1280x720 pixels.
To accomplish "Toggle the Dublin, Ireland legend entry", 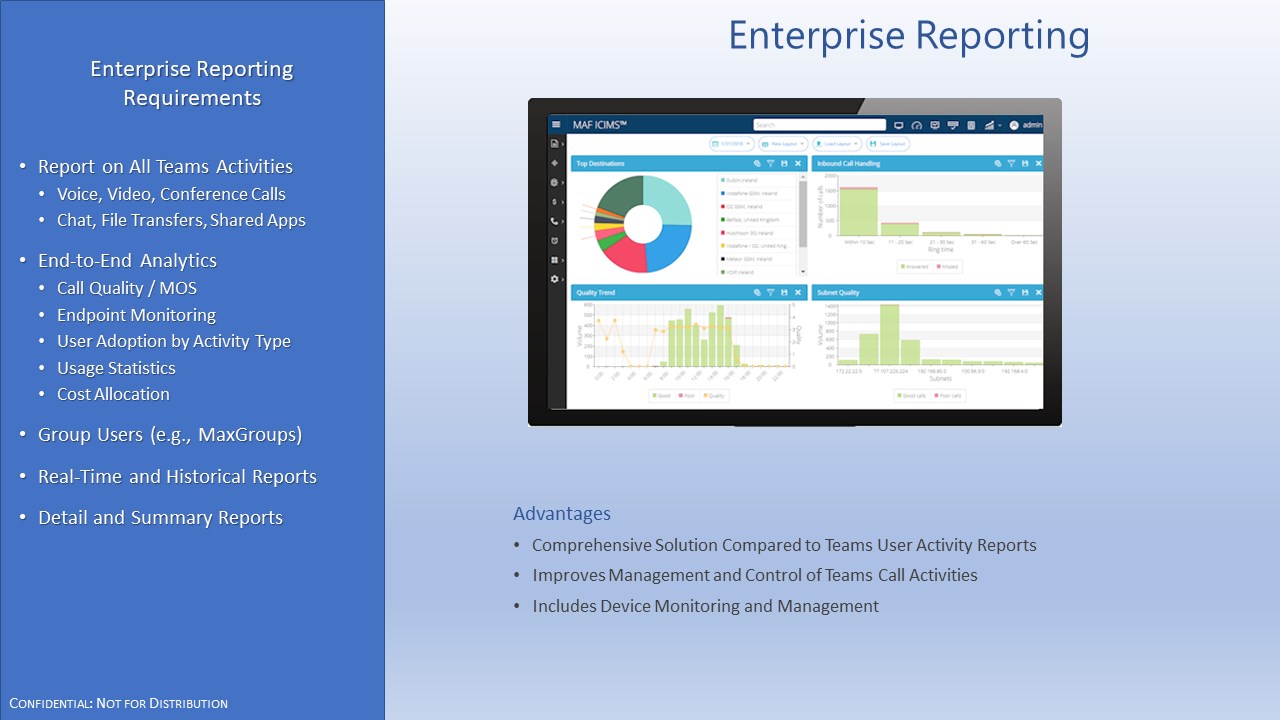I will (739, 180).
